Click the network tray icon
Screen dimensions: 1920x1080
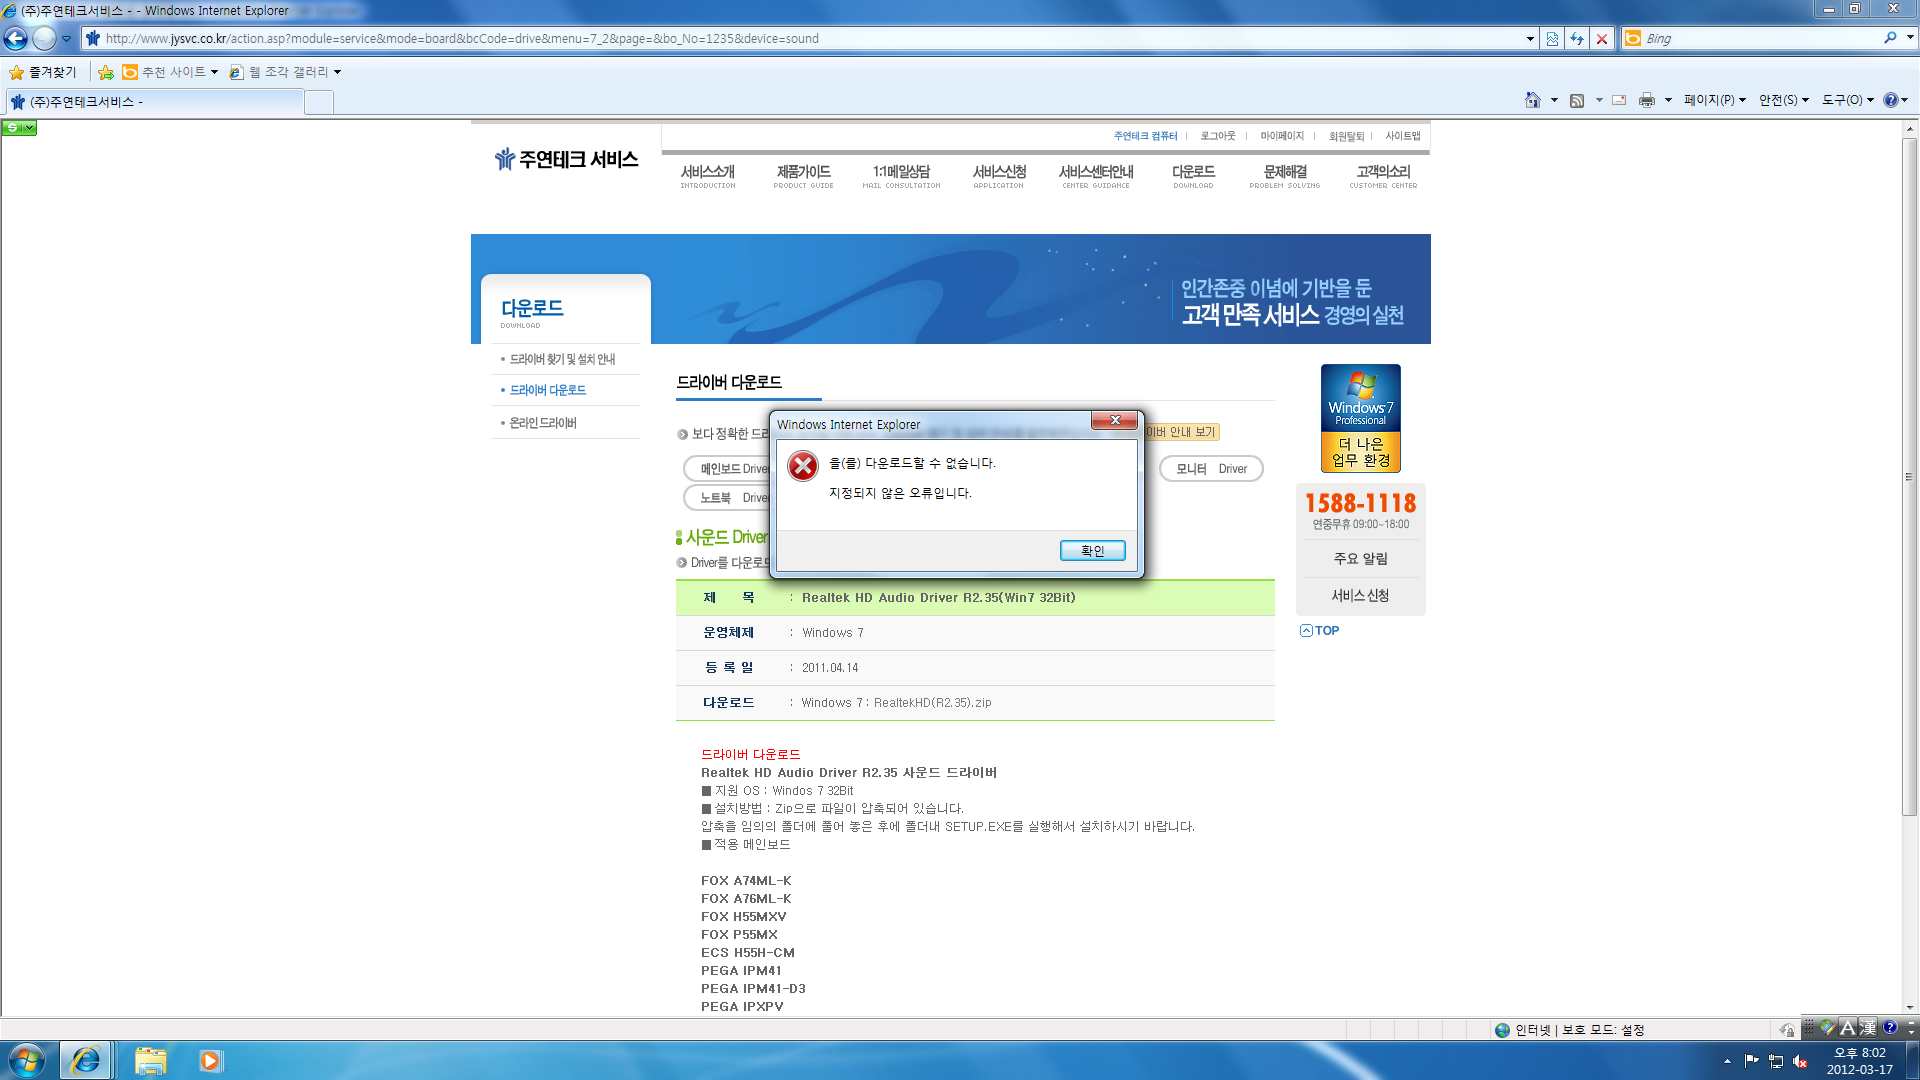point(1775,1061)
